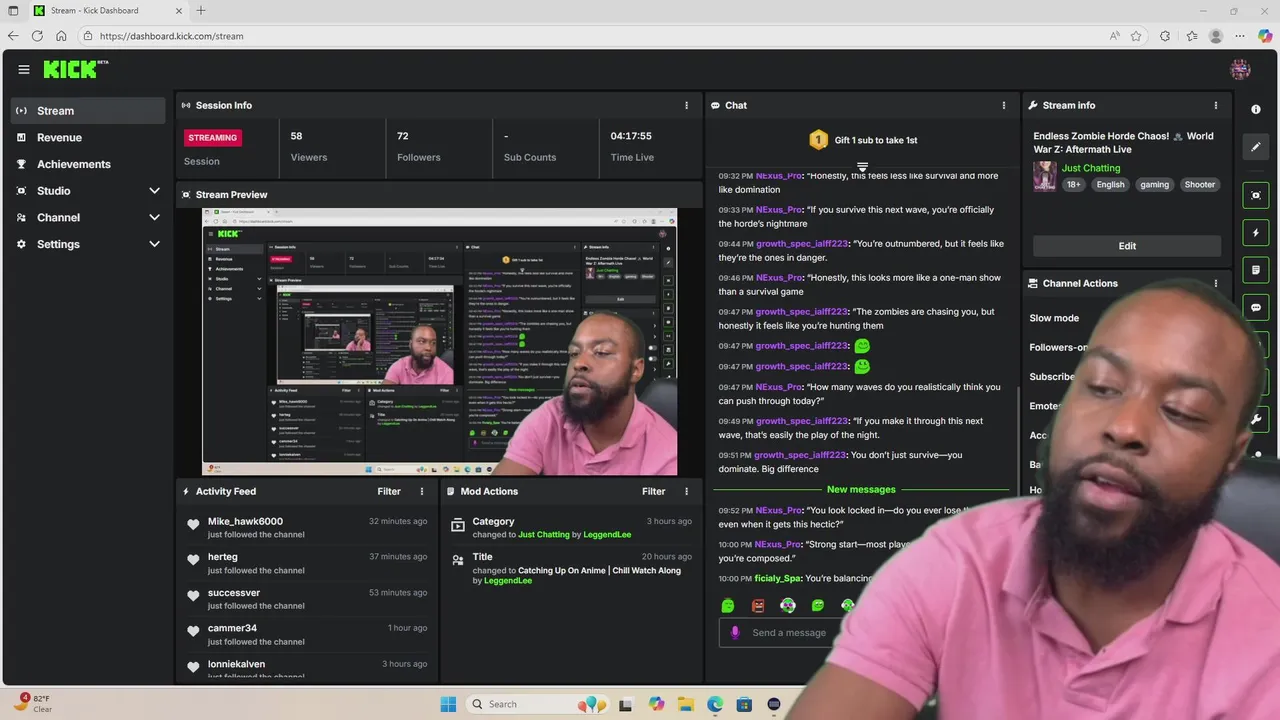
Task: Click the Title change icon in Mod Actions
Action: point(457,560)
